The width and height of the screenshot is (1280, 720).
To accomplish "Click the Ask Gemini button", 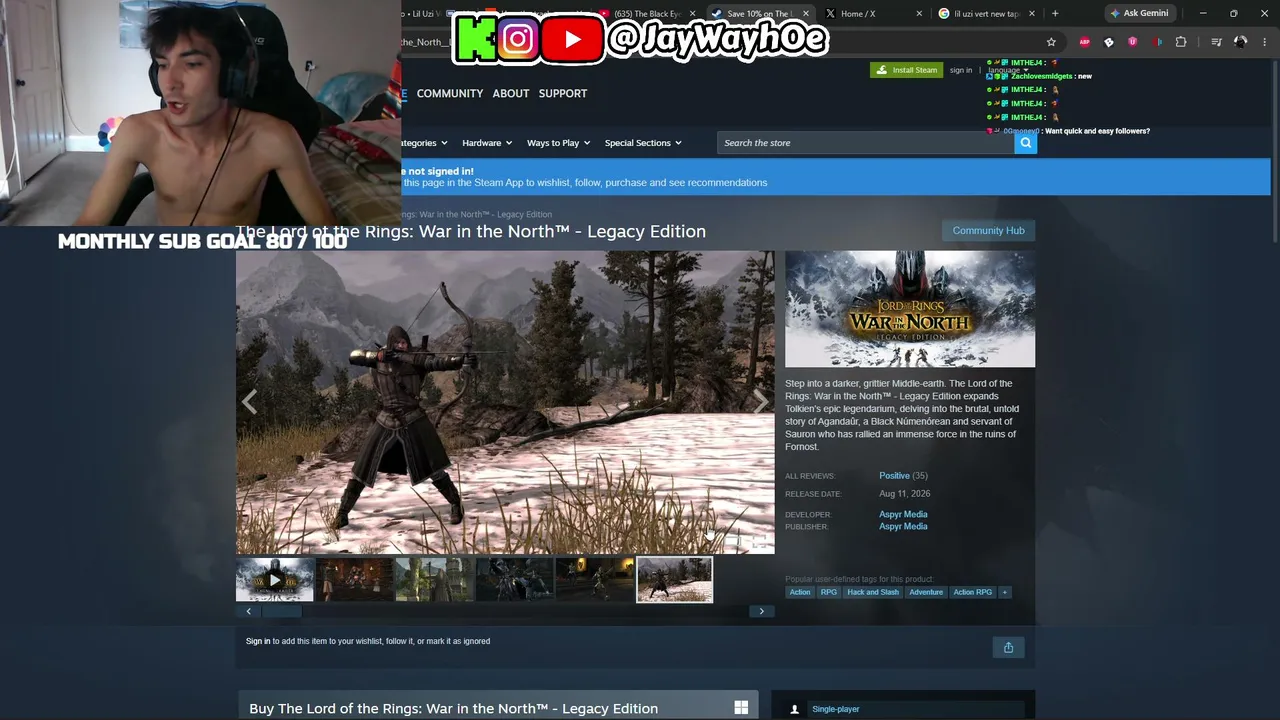I will coord(1139,13).
